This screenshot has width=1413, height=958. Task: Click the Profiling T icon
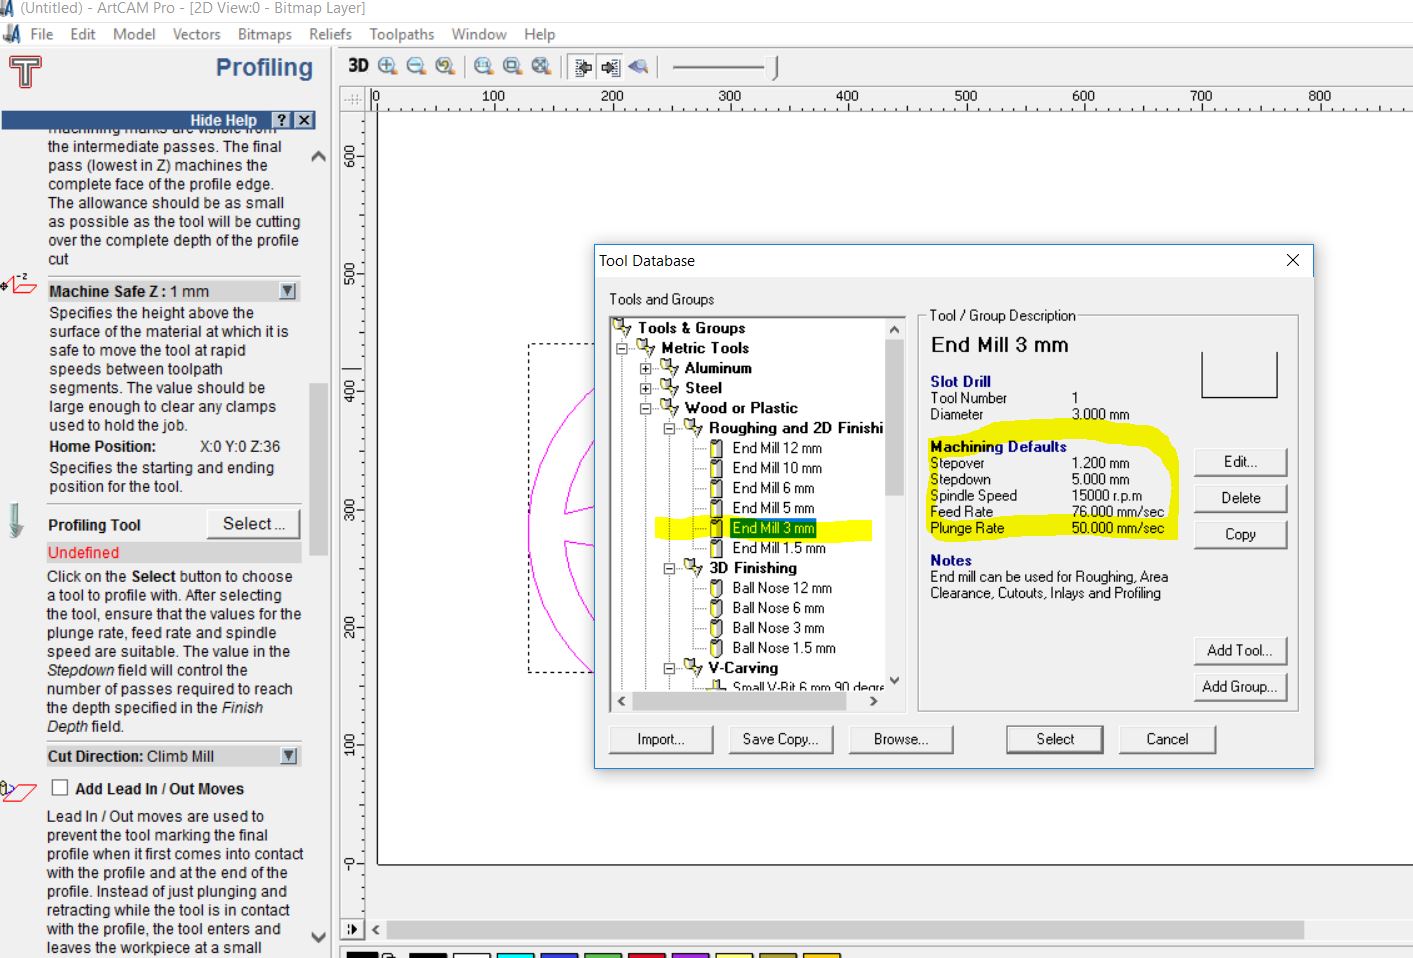coord(25,72)
